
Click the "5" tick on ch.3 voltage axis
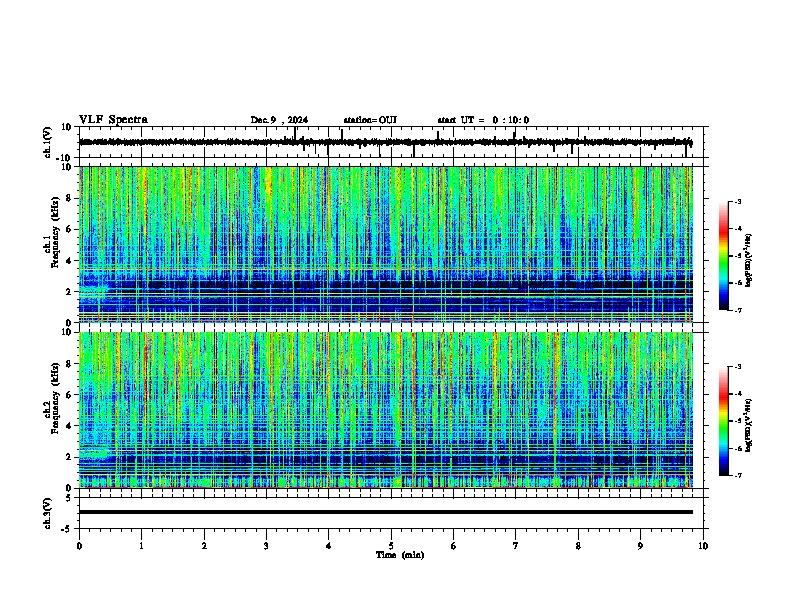(69, 498)
